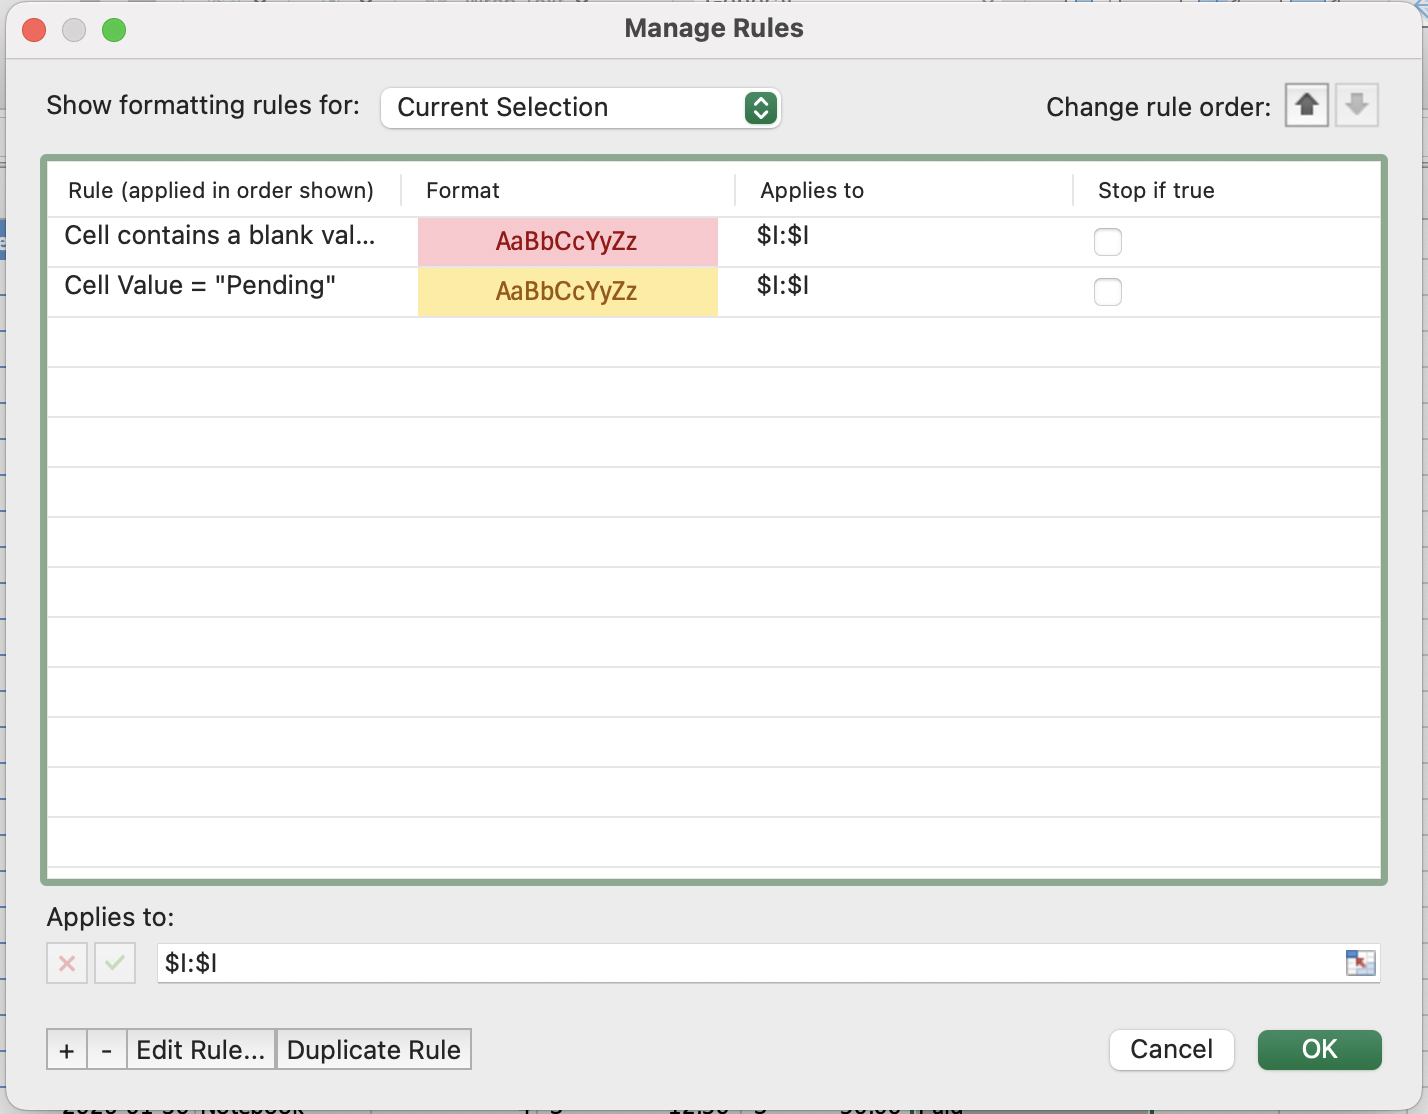Viewport: 1428px width, 1114px height.
Task: Select the Cell Value = "Pending" rule
Action: click(200, 286)
